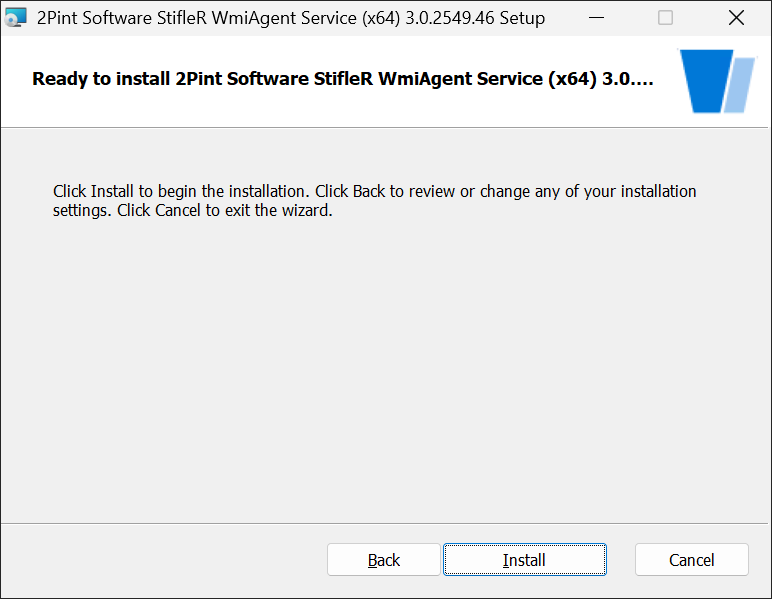This screenshot has height=599, width=772.
Task: Click the 2Pint Software blue logo
Action: 718,81
